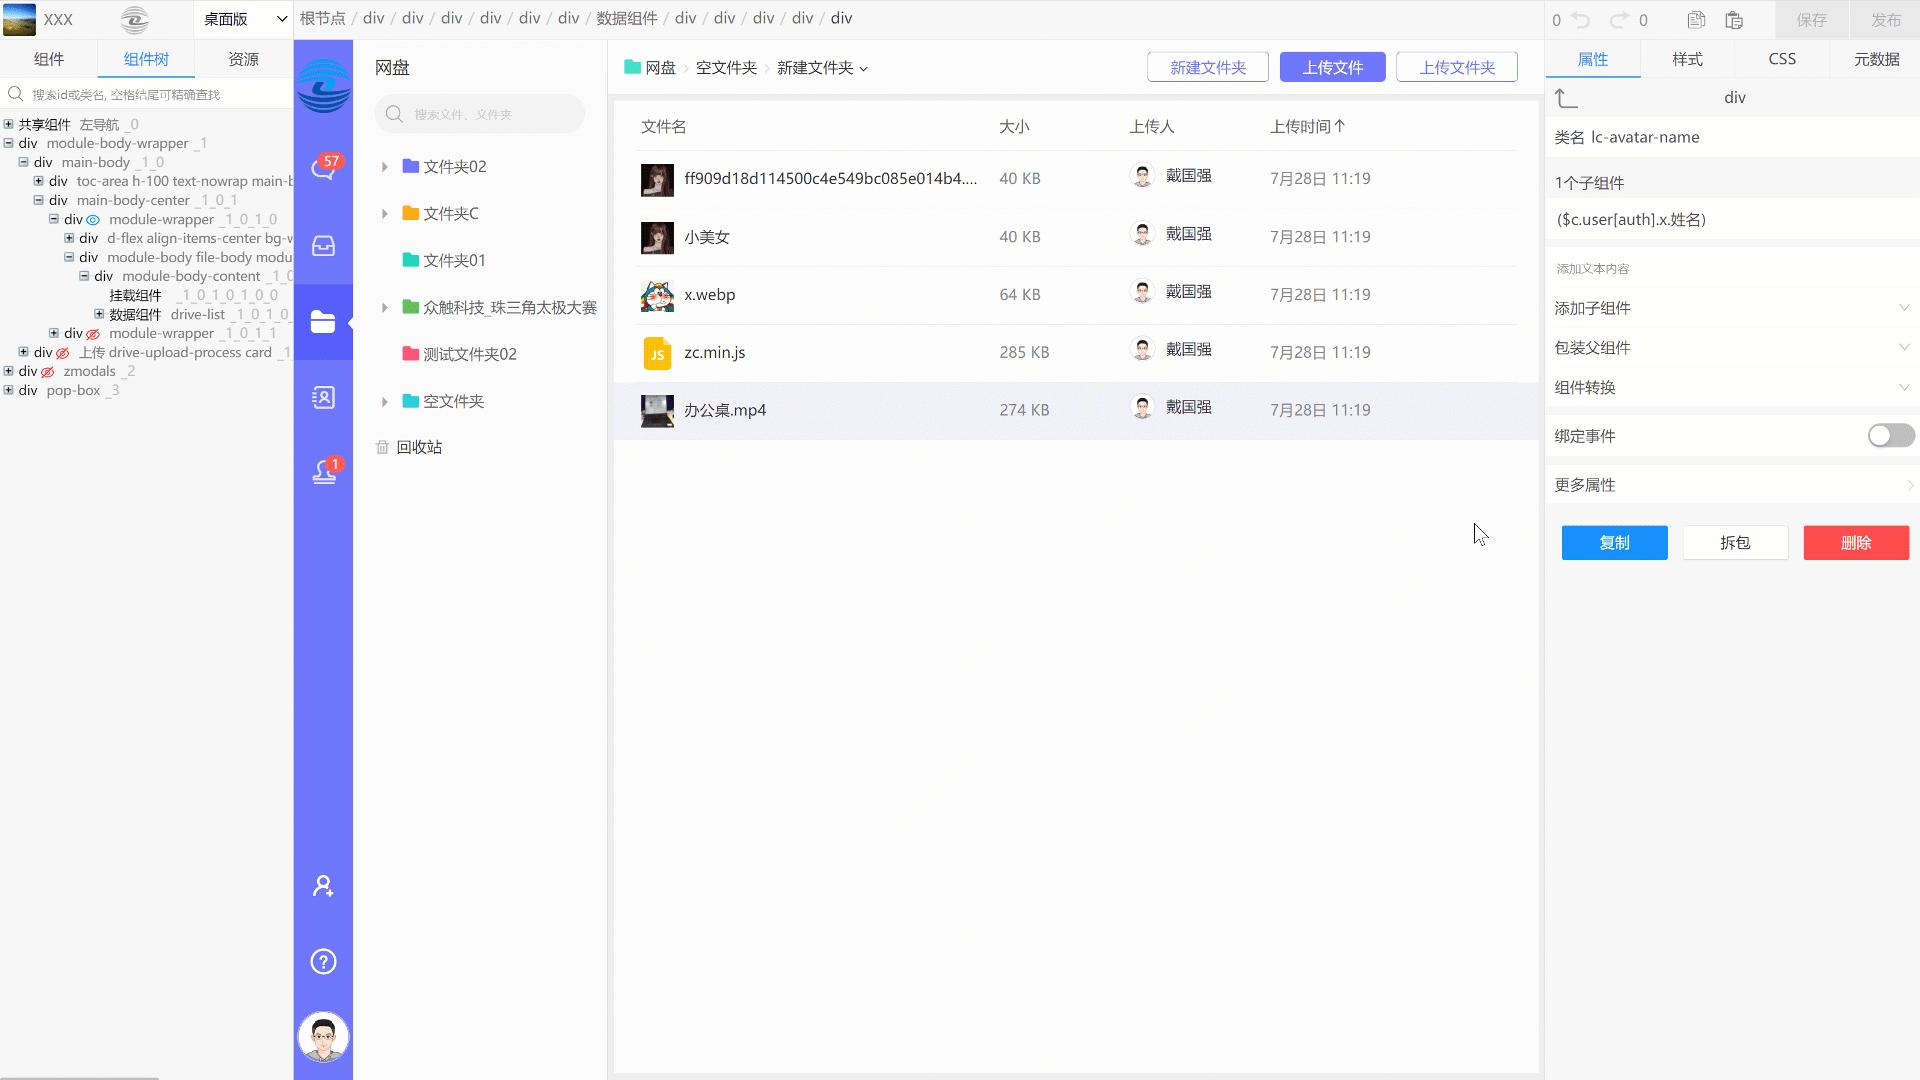Image resolution: width=1920 pixels, height=1080 pixels.
Task: Toggle hidden eye on drive-upload-process card
Action: click(x=62, y=353)
